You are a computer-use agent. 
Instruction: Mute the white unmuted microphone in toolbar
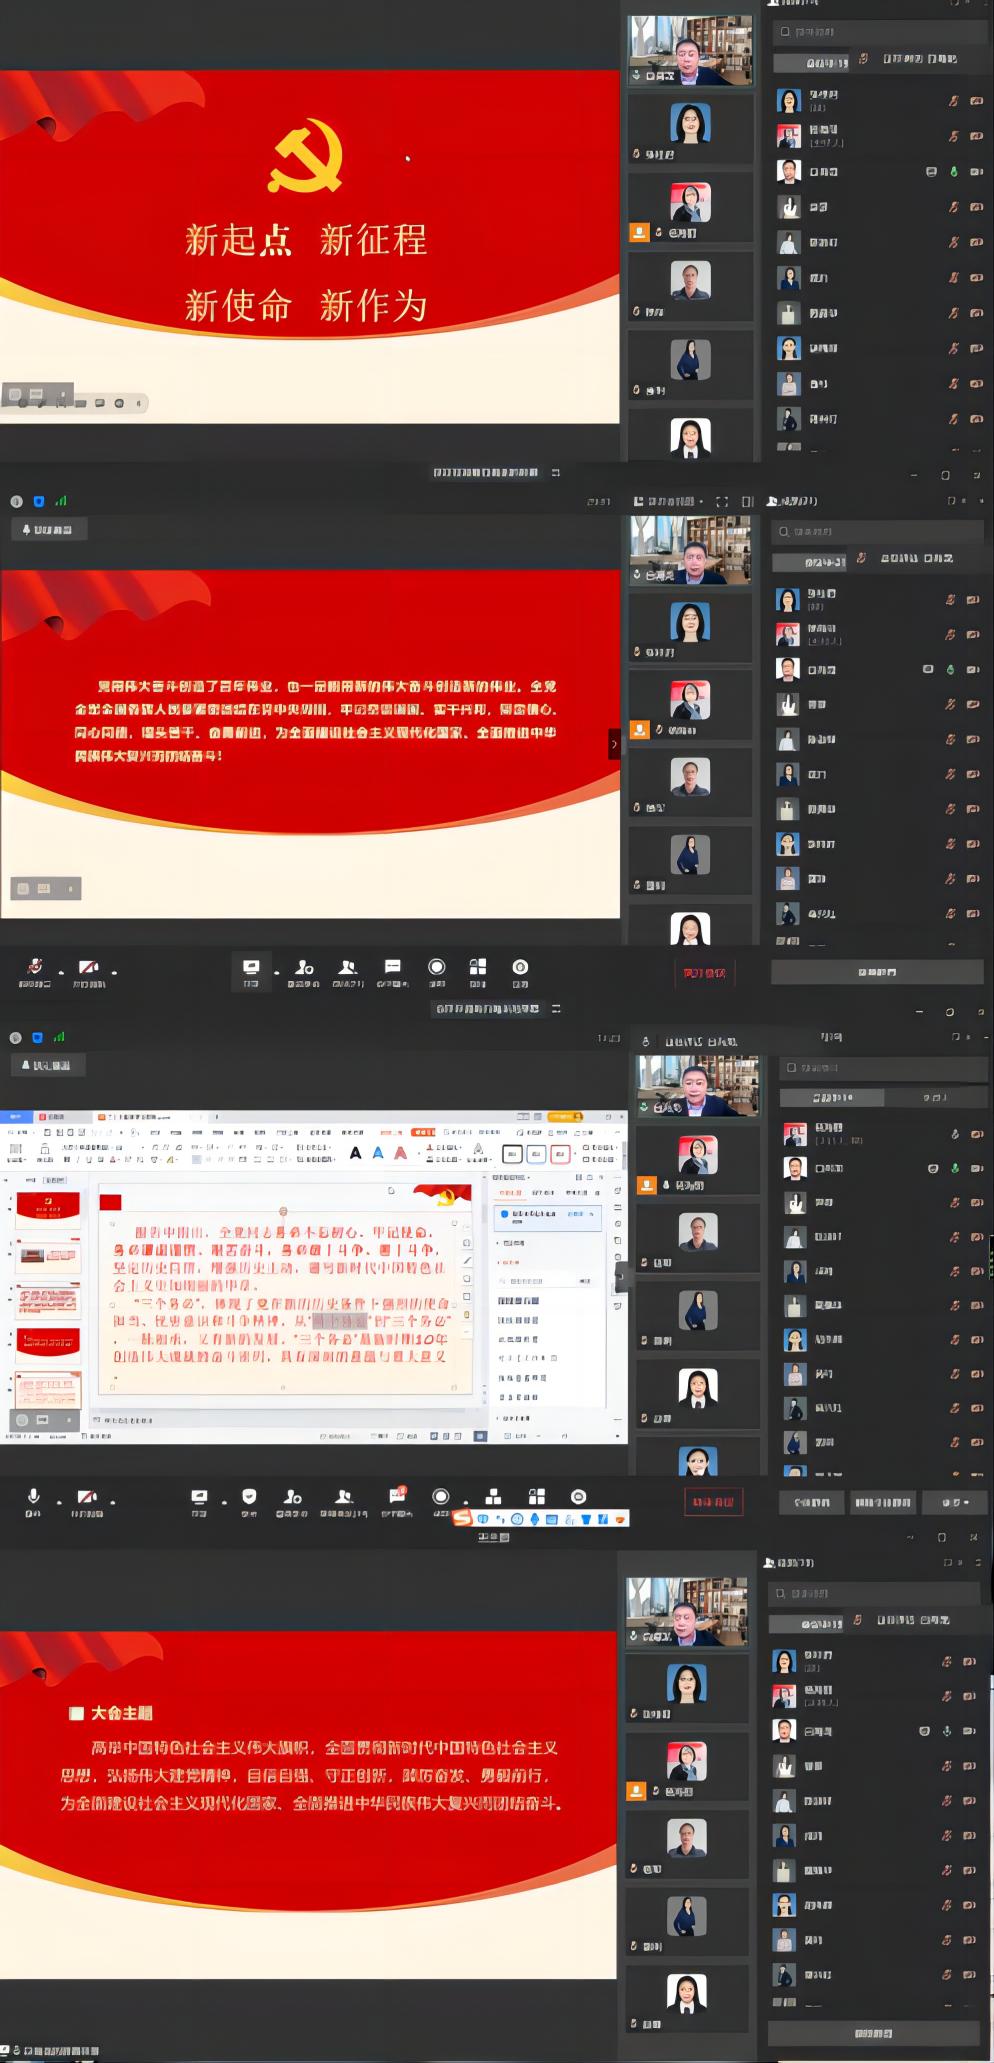[x=34, y=1497]
